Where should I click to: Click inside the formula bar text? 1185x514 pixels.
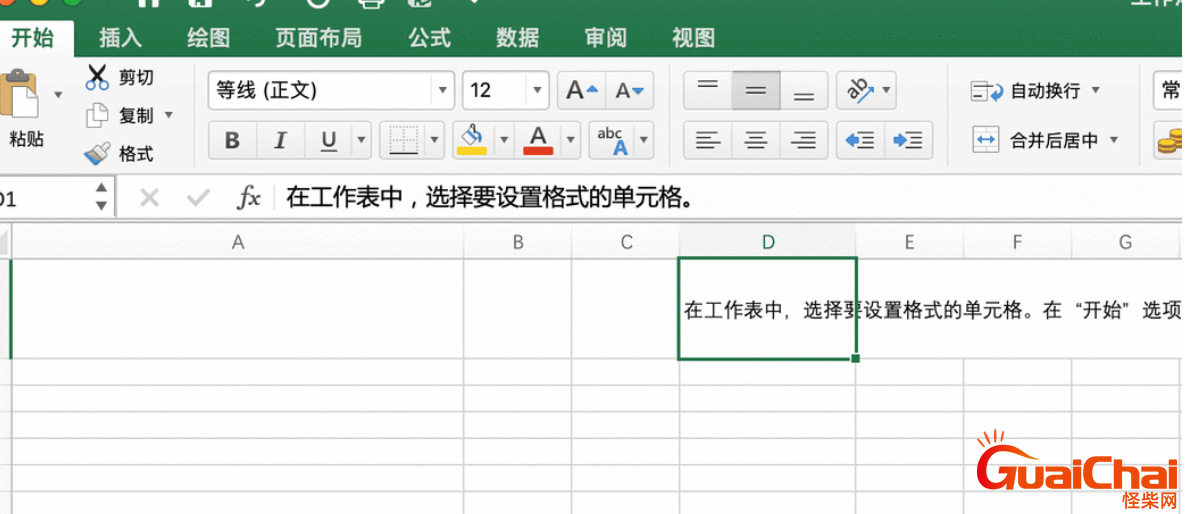tap(490, 198)
